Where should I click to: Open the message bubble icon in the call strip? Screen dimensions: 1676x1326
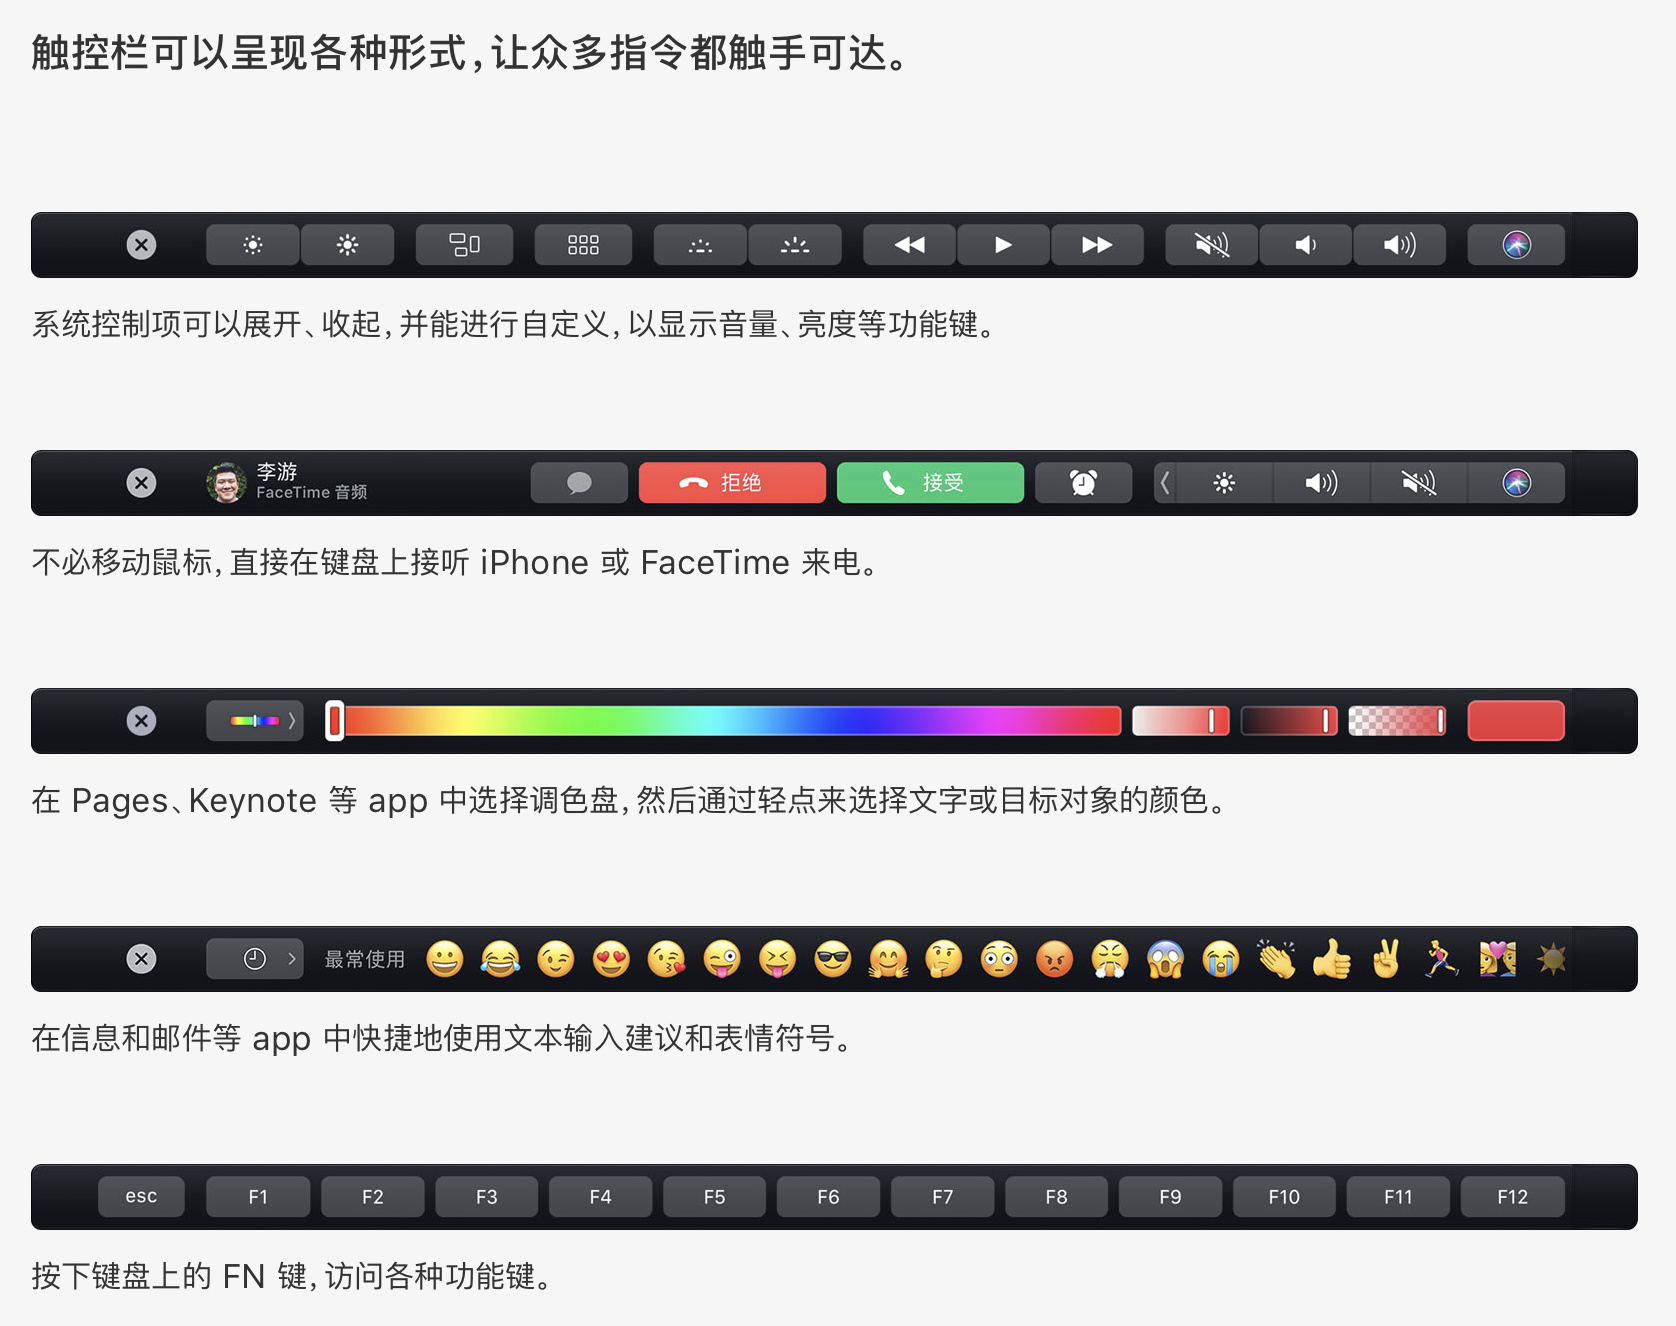(579, 483)
